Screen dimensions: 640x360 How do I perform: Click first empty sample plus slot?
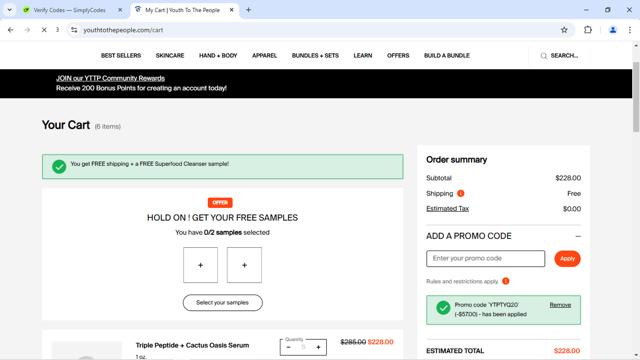pos(200,265)
